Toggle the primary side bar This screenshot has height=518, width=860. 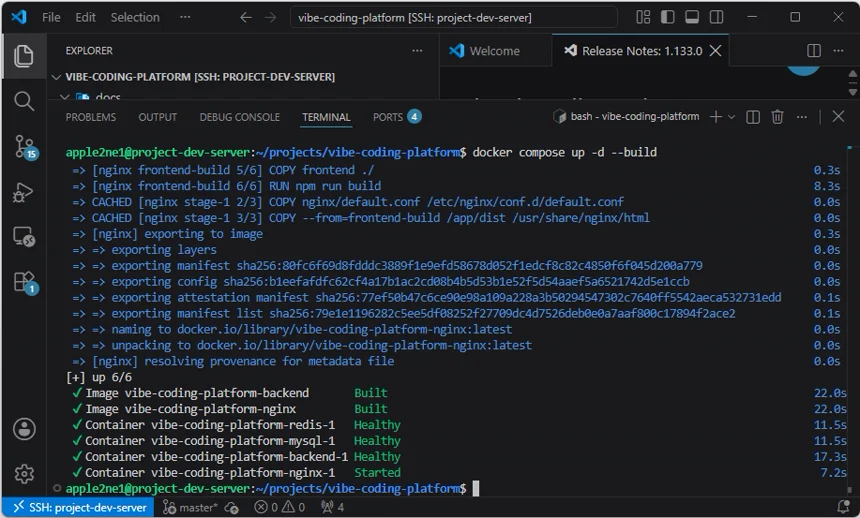[667, 17]
